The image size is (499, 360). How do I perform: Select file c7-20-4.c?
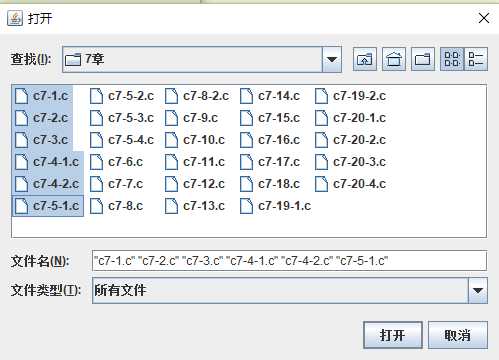click(x=351, y=184)
